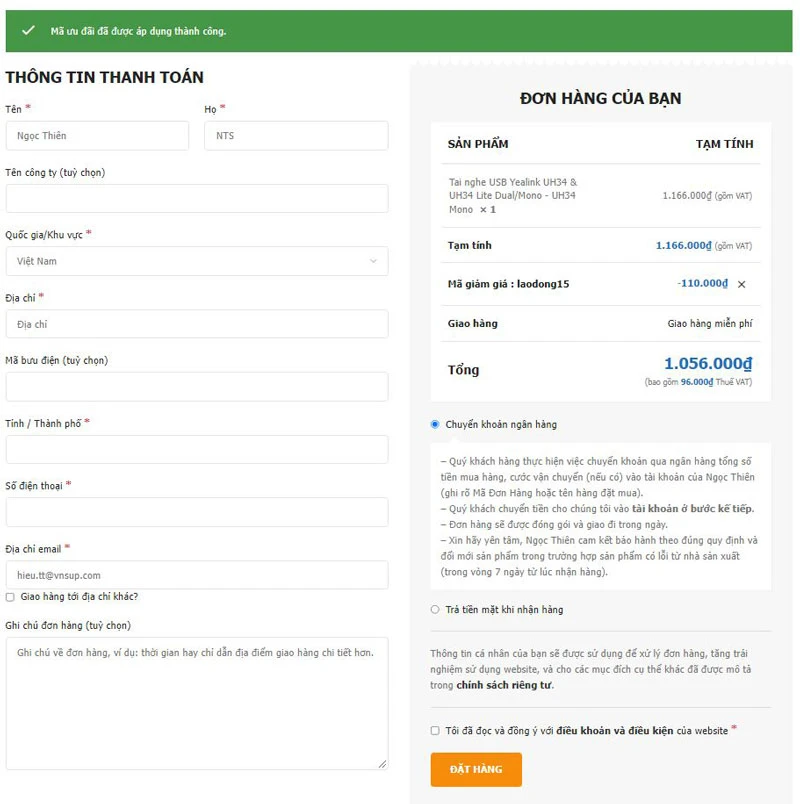Viewport: 800px width, 804px height.
Task: Select the Số điện thoại input
Action: point(197,512)
